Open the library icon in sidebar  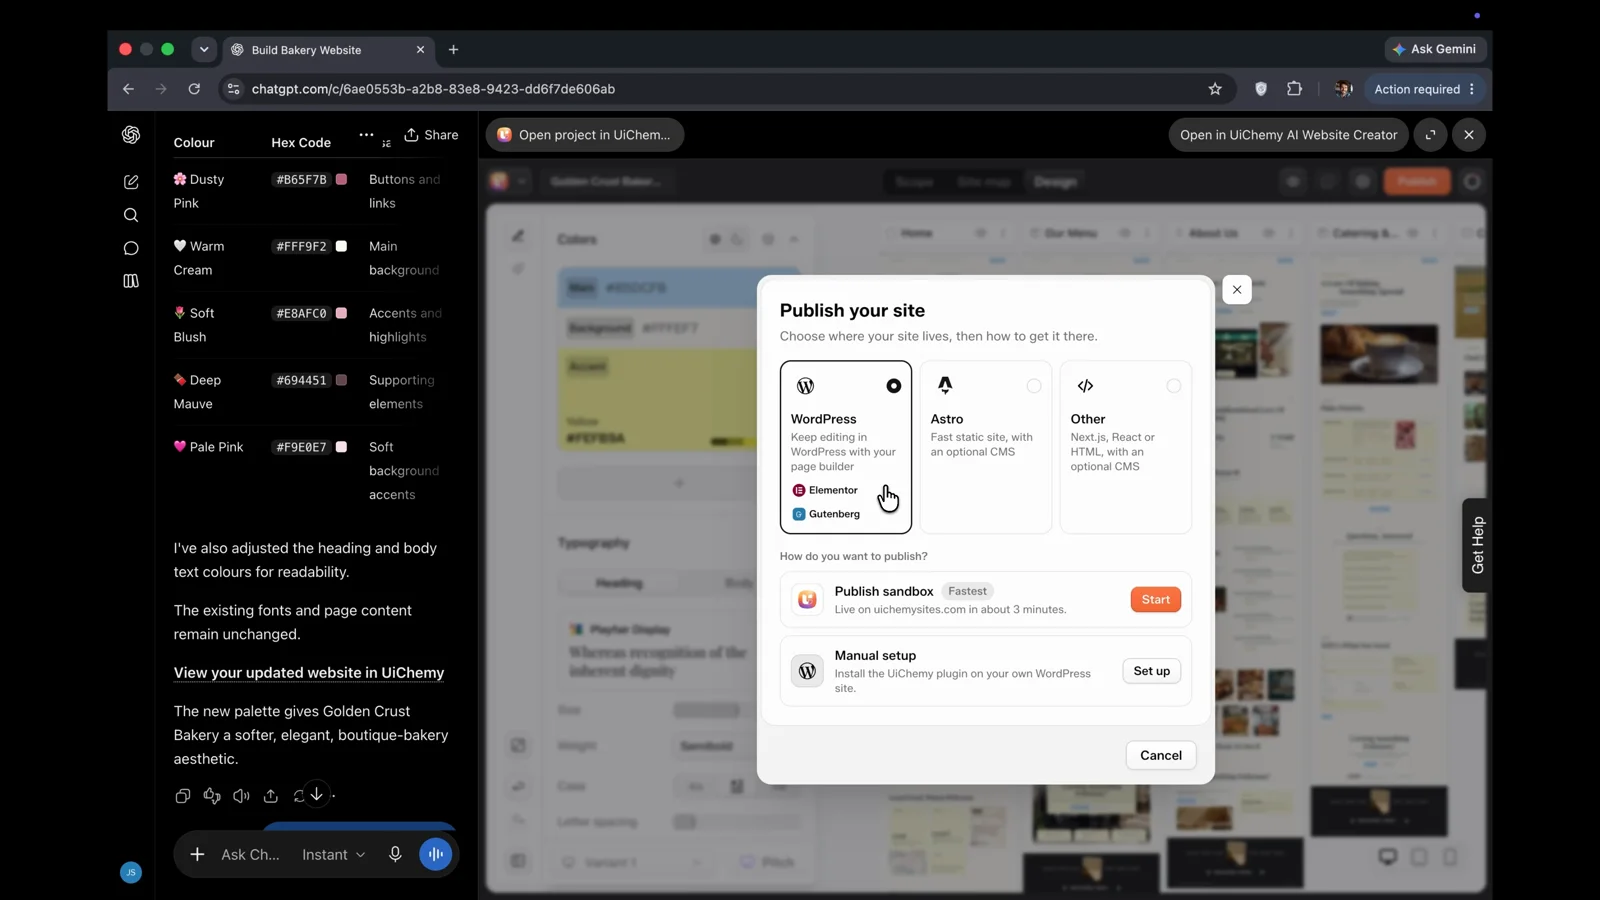(x=131, y=281)
